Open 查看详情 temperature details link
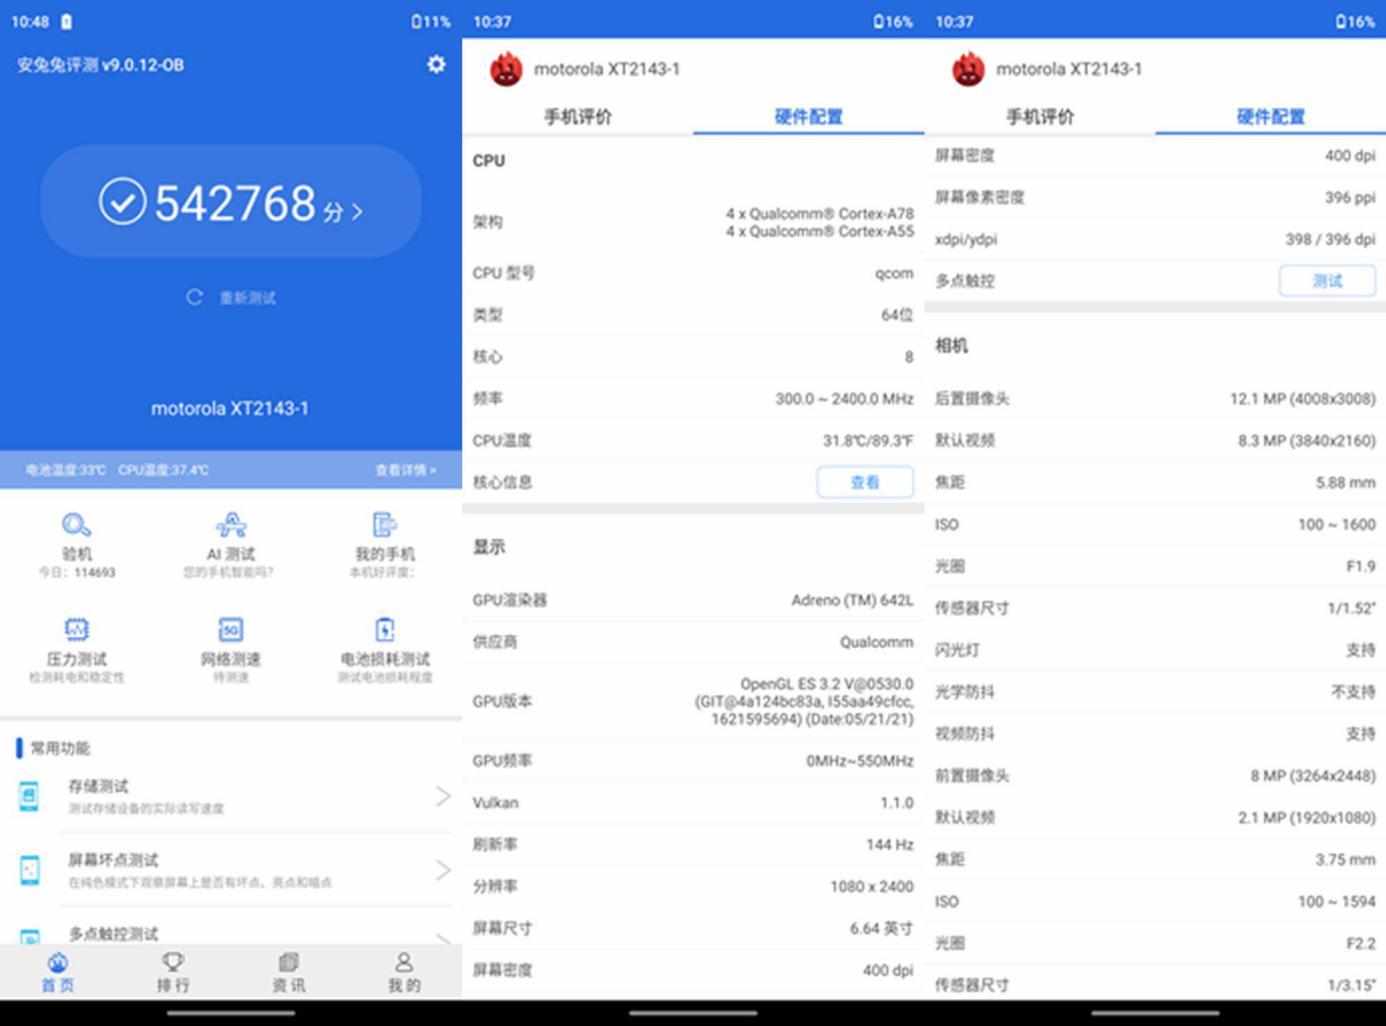Screen dimensions: 1386x1026 405,470
